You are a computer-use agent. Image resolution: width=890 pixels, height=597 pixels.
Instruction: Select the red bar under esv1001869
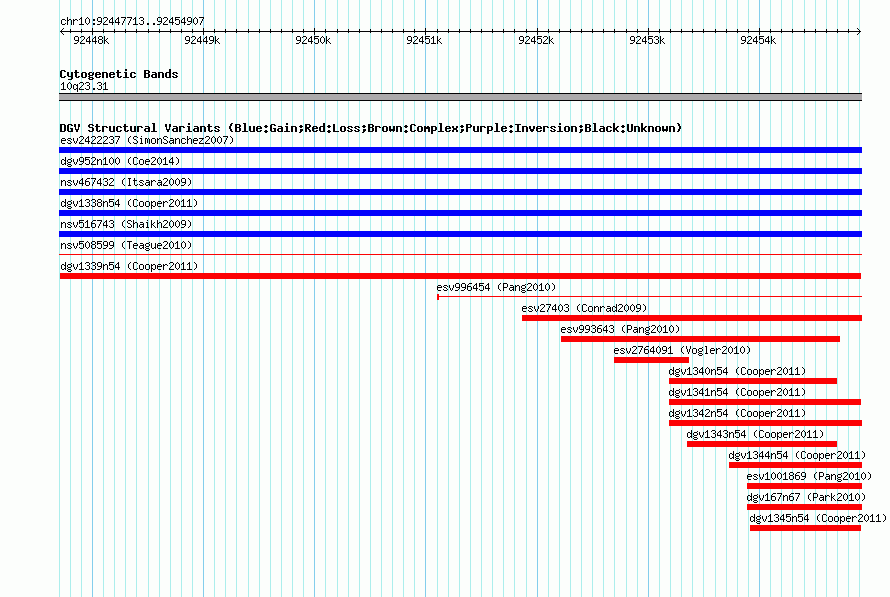pos(804,486)
